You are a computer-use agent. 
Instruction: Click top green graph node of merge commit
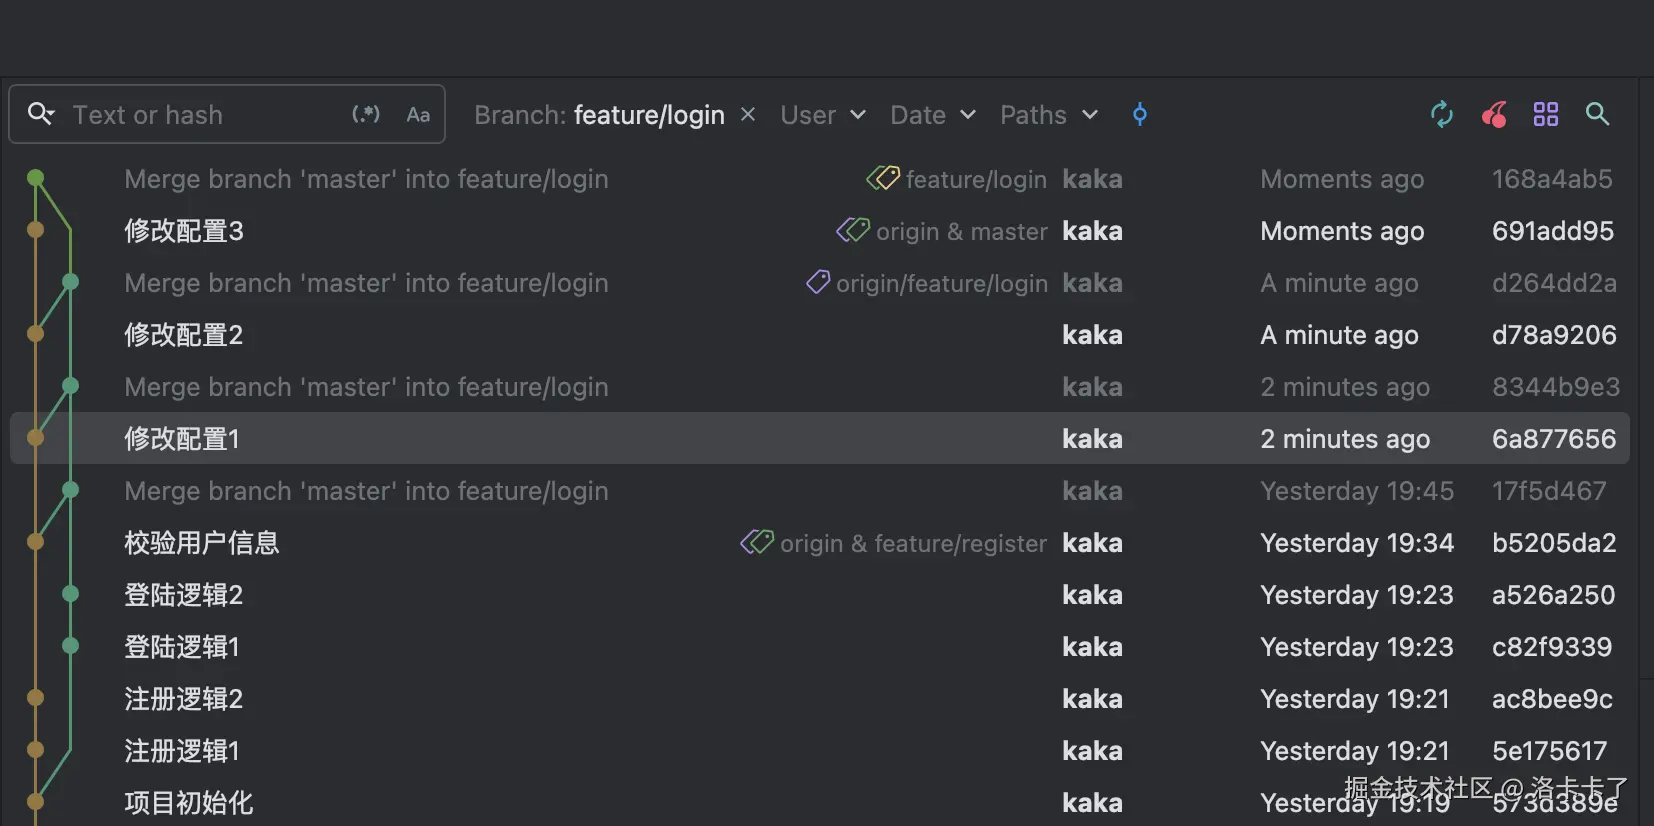pos(36,178)
